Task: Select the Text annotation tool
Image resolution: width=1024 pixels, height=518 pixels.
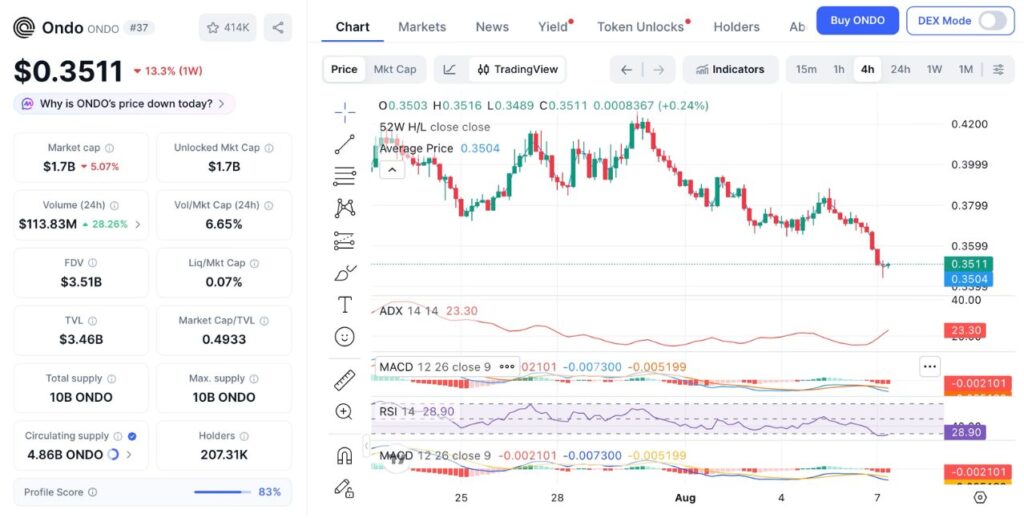Action: pos(345,304)
